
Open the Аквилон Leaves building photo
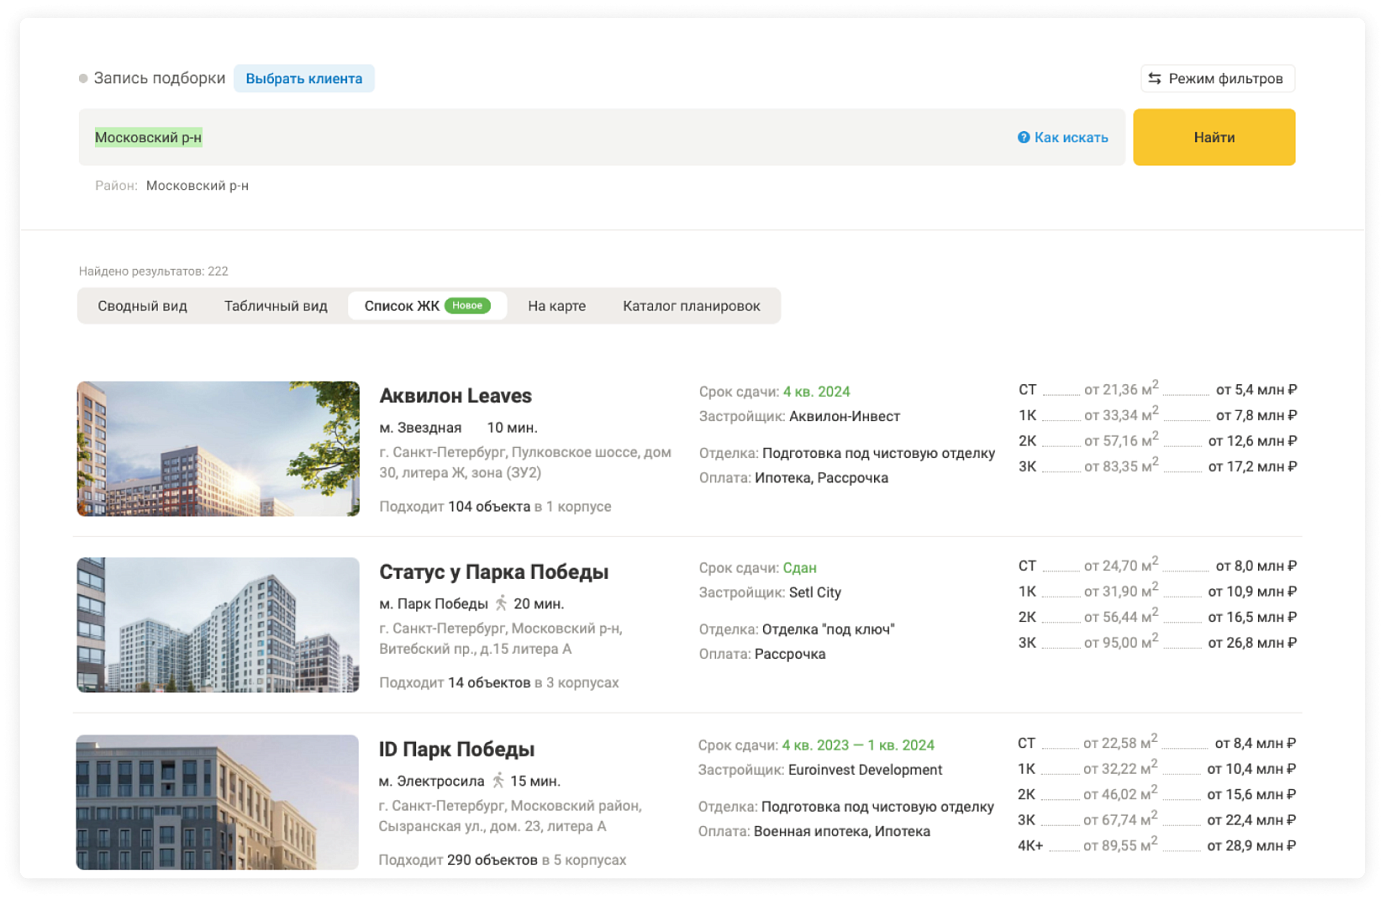click(218, 449)
